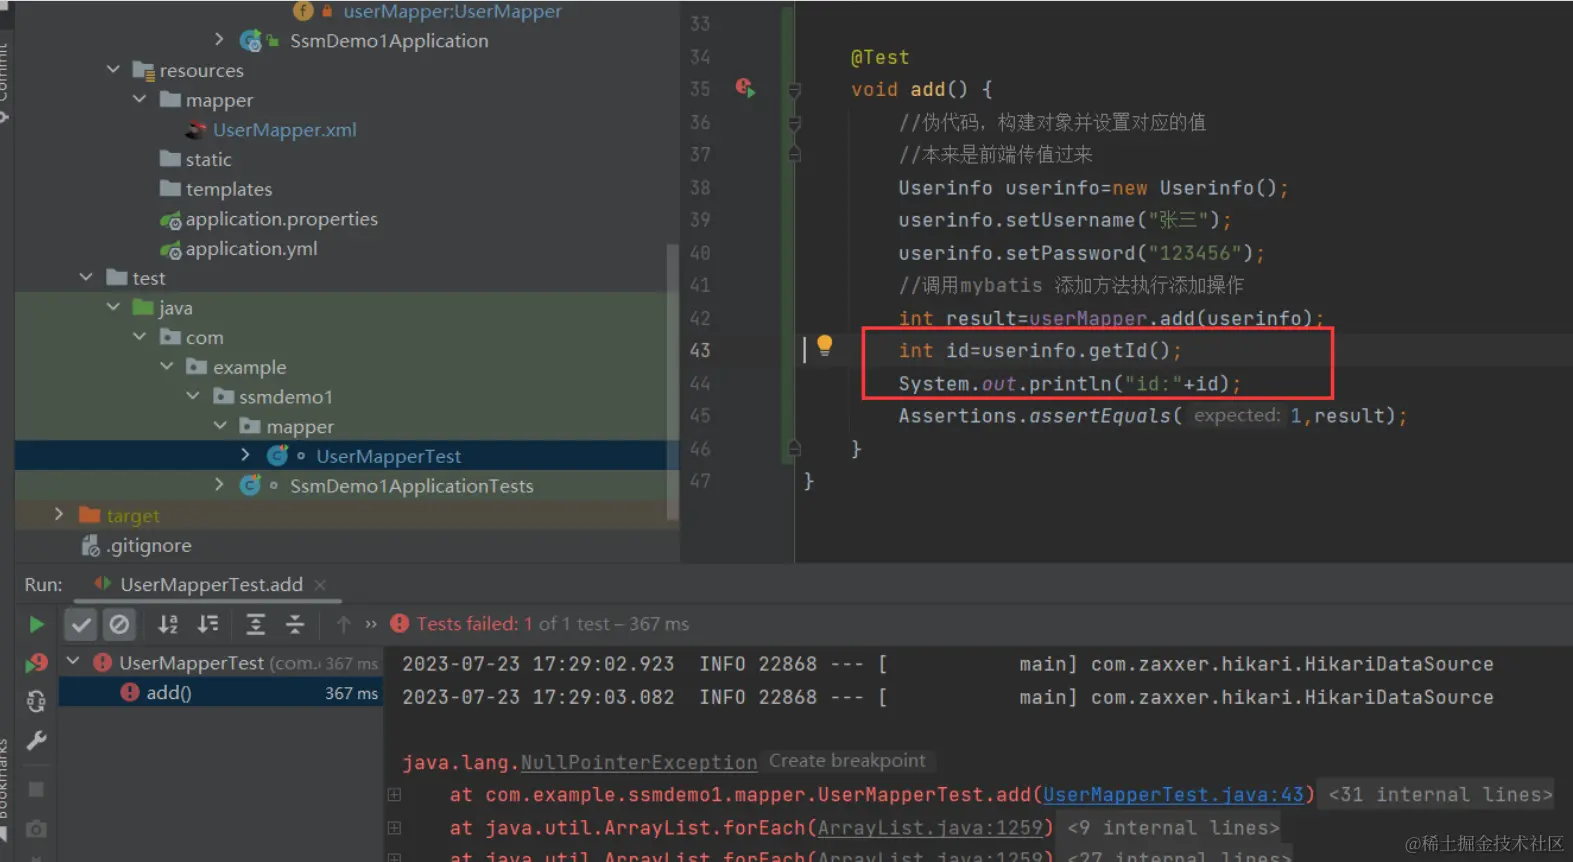Stop the running process

37,790
